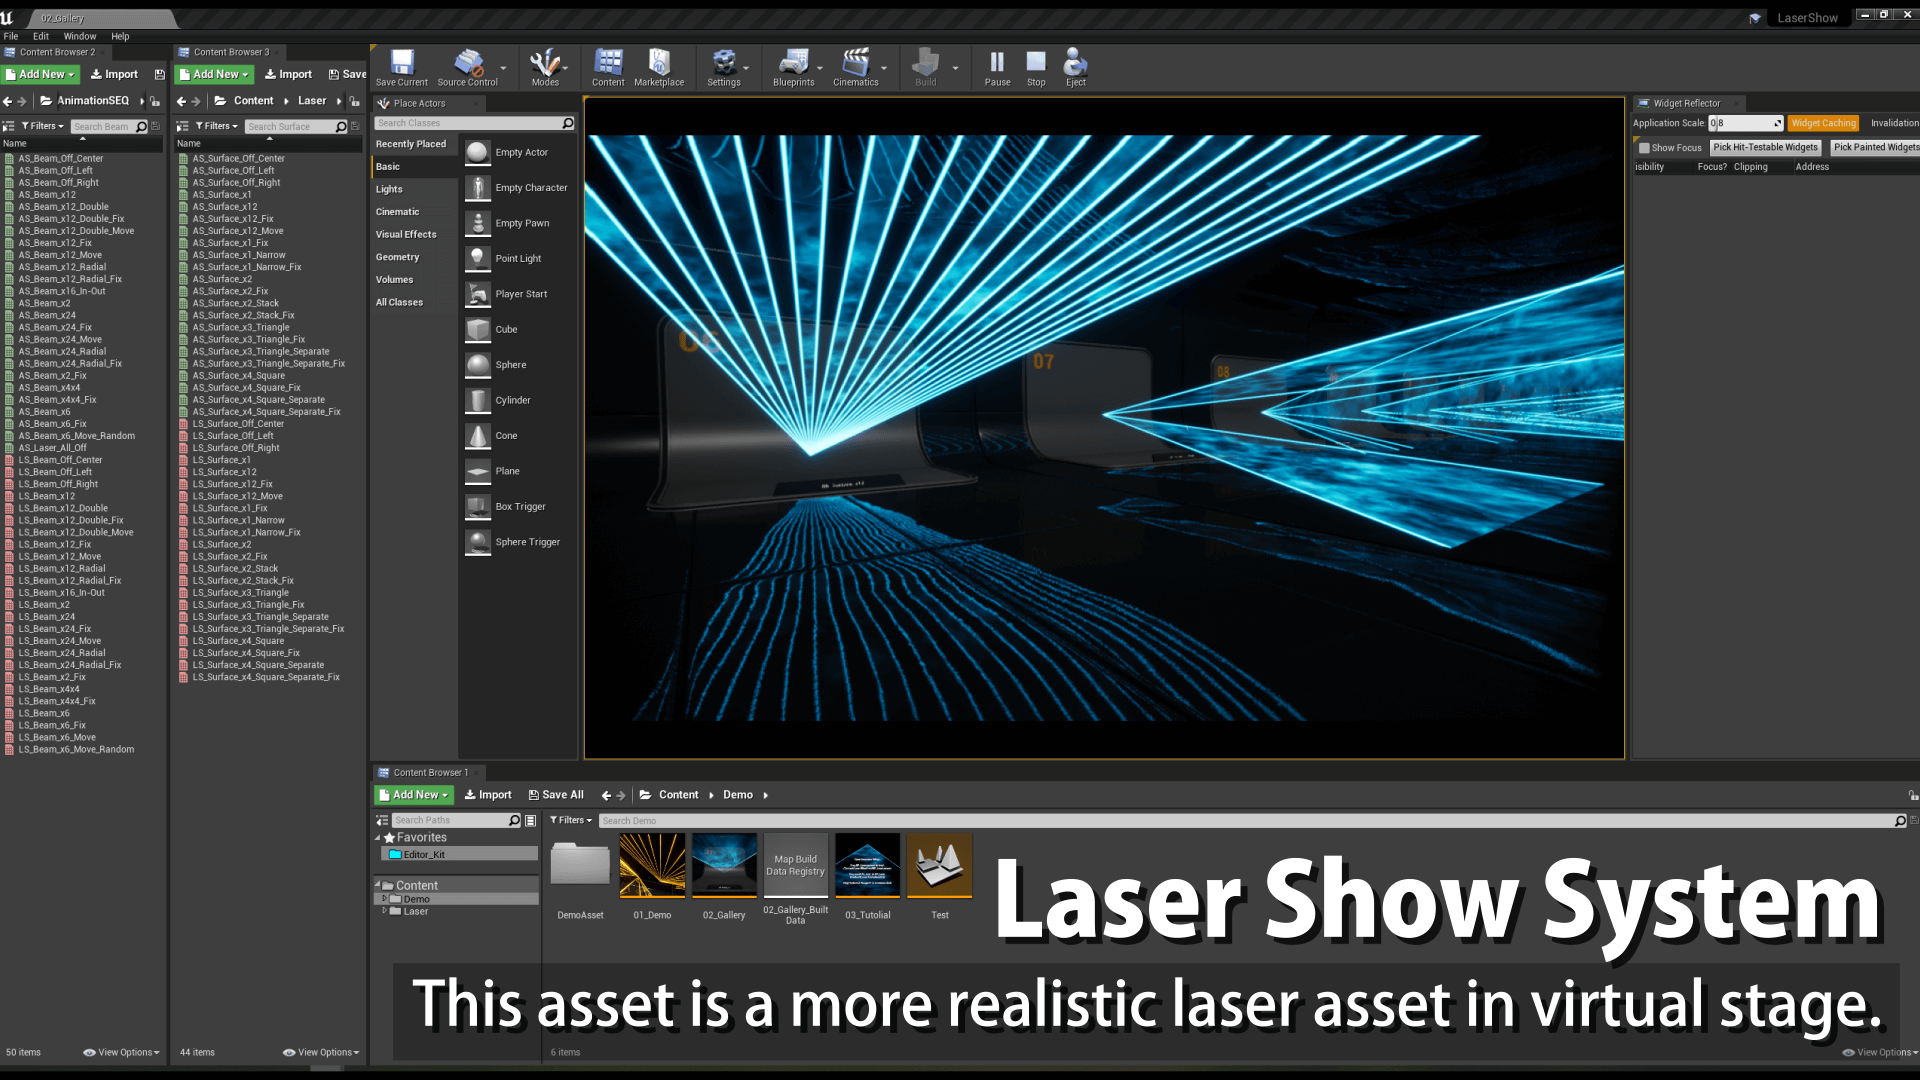The width and height of the screenshot is (1920, 1080).
Task: Open the Content toolbar icon
Action: tap(608, 68)
